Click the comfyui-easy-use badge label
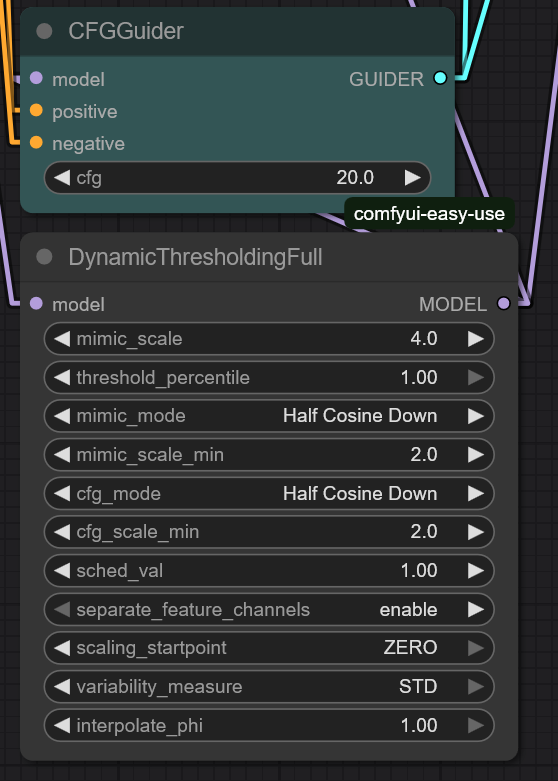The image size is (558, 781). (x=429, y=214)
